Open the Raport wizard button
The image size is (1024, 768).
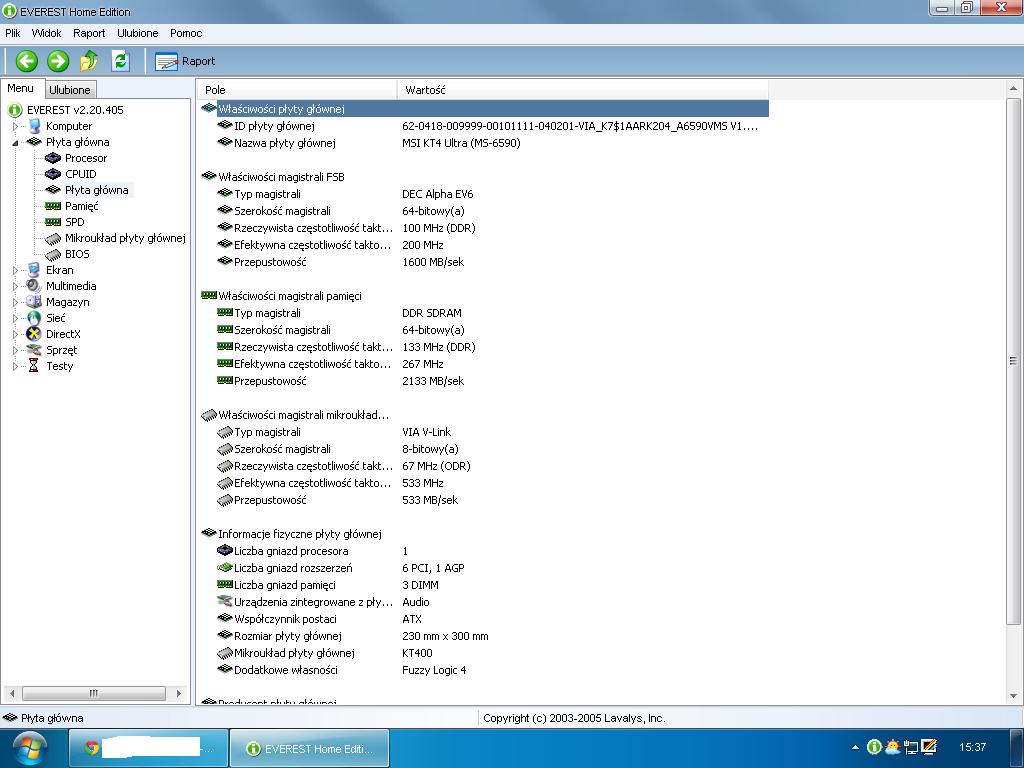[185, 61]
